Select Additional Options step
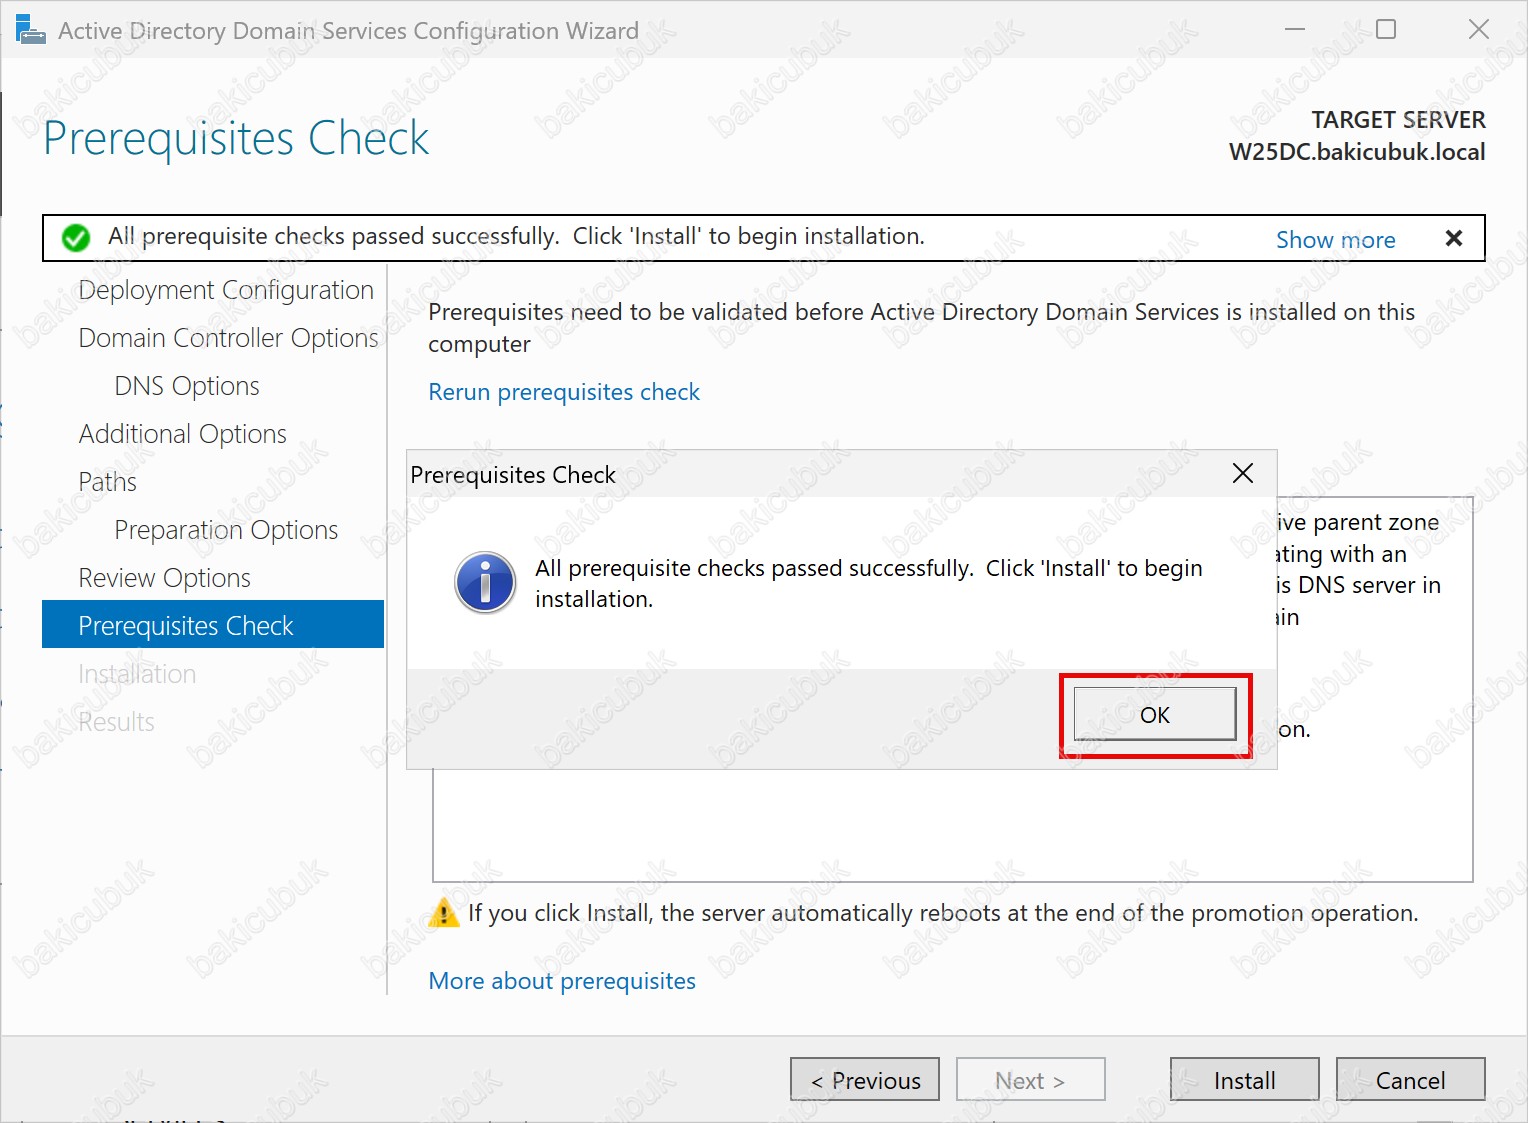 point(183,434)
